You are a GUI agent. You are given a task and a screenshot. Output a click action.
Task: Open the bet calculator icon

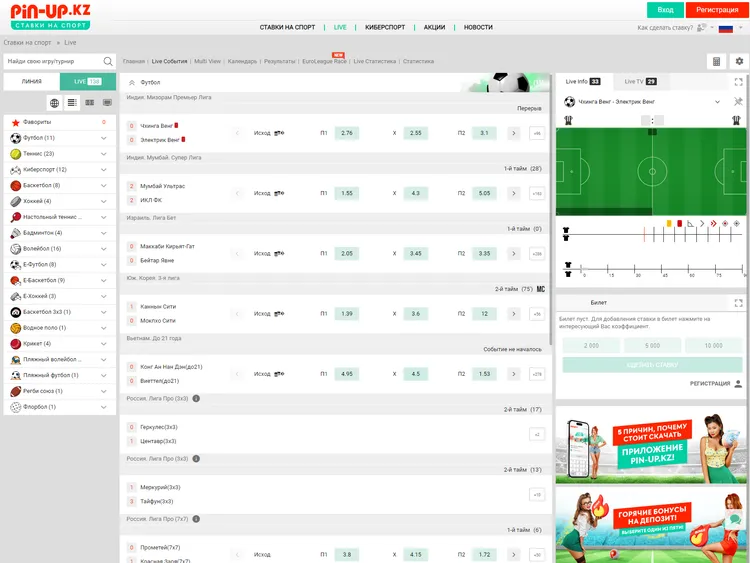[716, 61]
